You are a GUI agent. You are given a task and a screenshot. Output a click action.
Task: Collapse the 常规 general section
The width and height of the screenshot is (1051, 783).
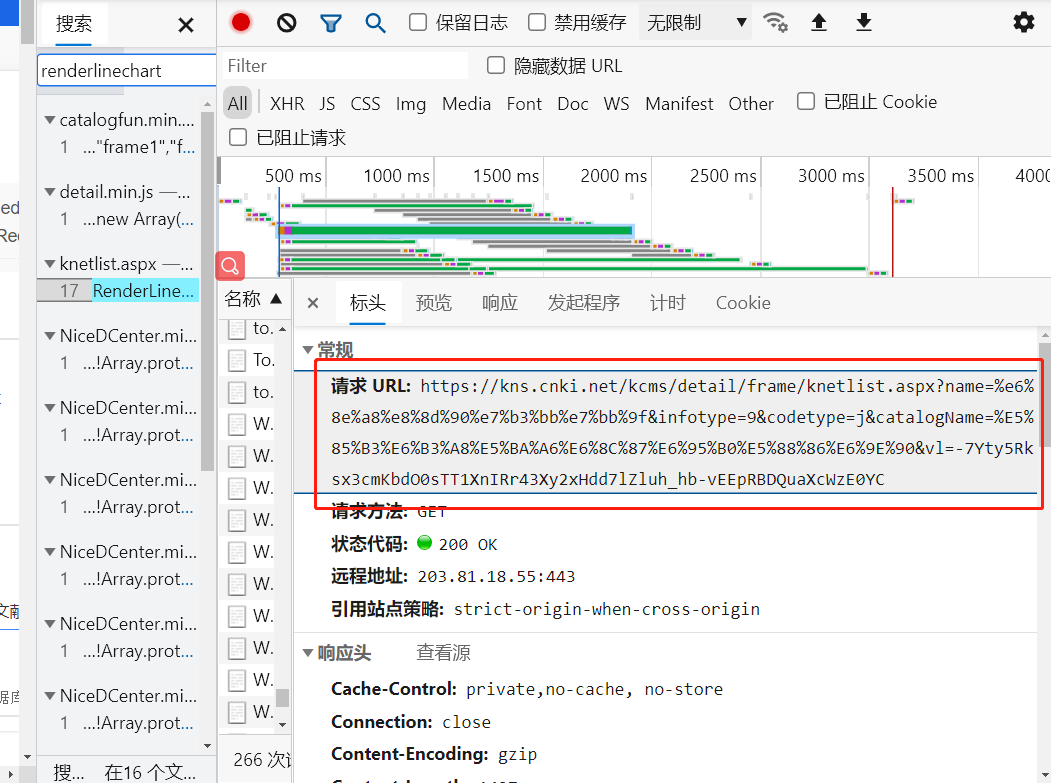click(x=308, y=349)
